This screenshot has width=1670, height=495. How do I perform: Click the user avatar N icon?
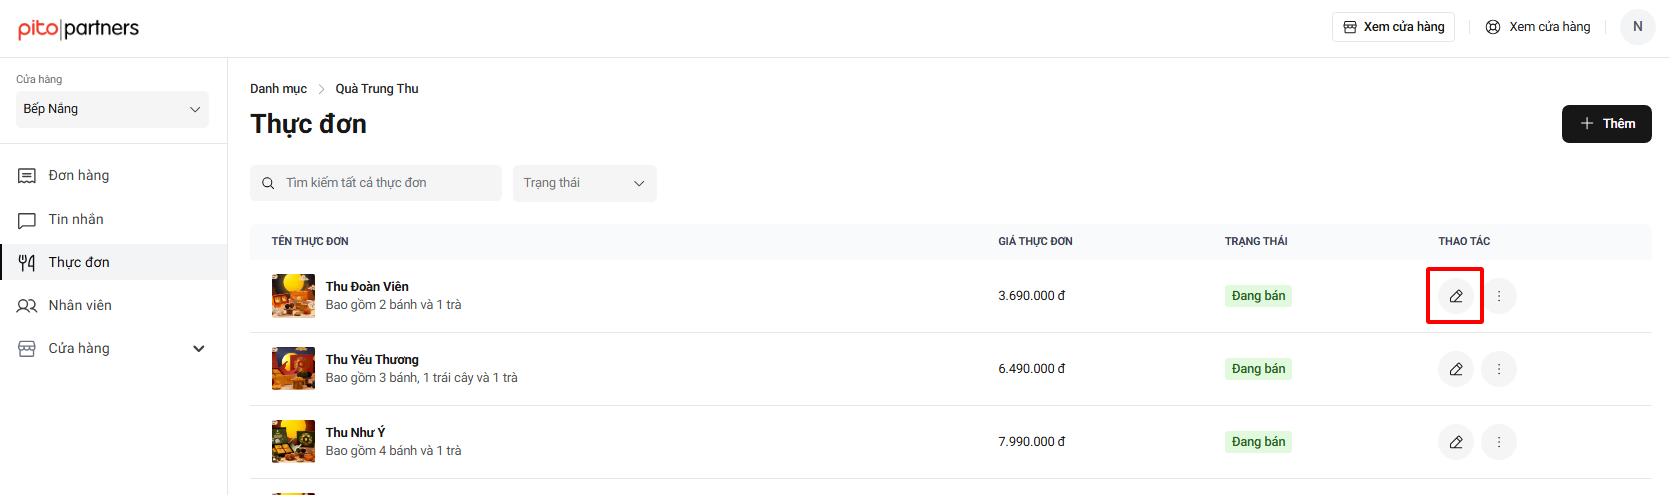[1638, 27]
